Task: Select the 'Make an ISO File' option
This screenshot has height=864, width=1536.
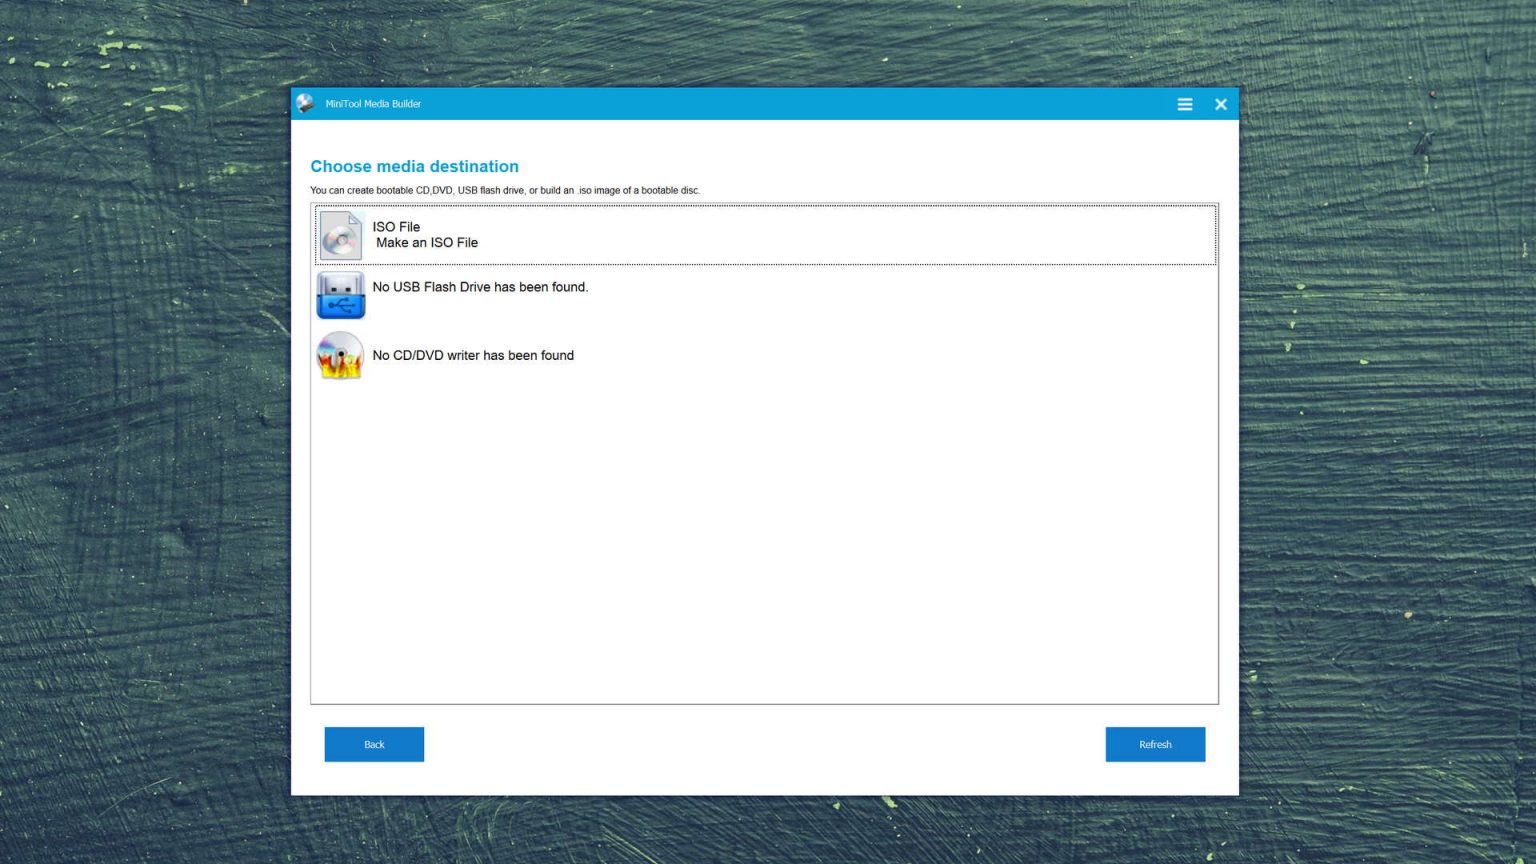Action: coord(426,242)
